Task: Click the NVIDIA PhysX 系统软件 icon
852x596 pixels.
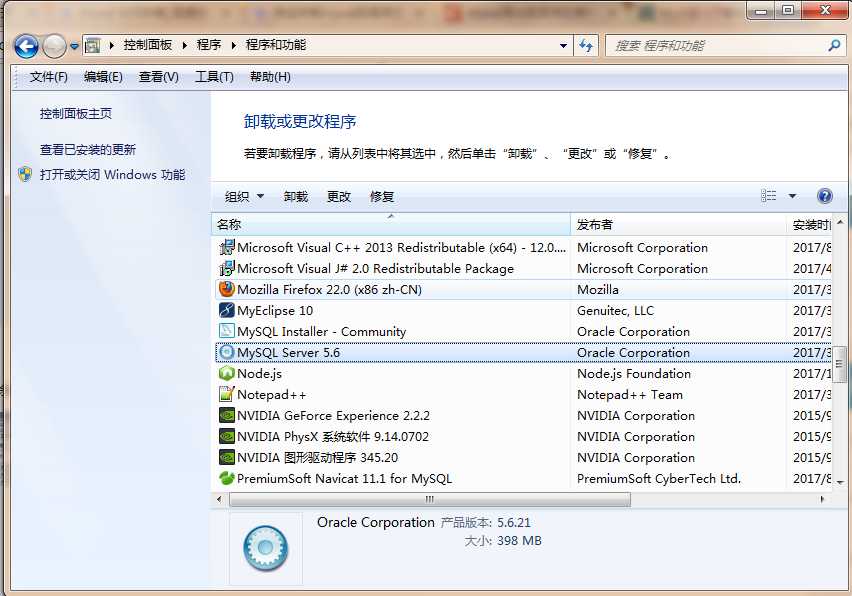Action: (x=227, y=436)
